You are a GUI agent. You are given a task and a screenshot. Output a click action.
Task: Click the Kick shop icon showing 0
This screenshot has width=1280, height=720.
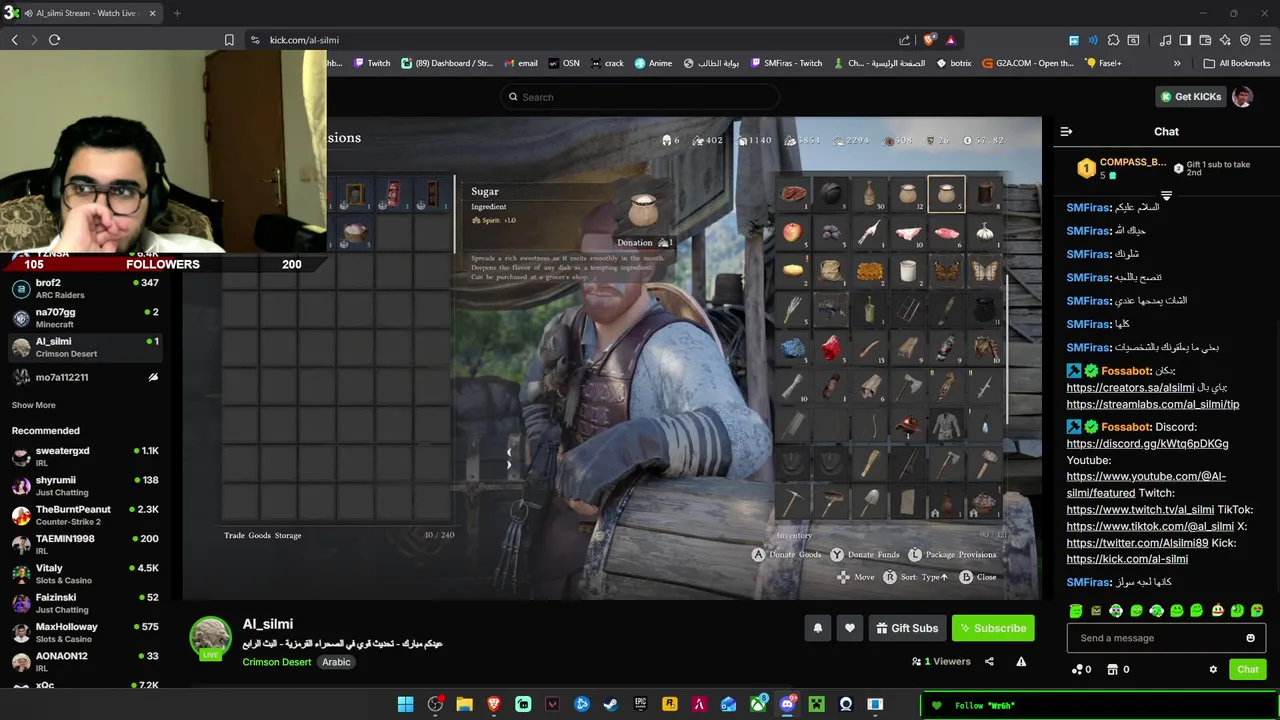point(1118,669)
